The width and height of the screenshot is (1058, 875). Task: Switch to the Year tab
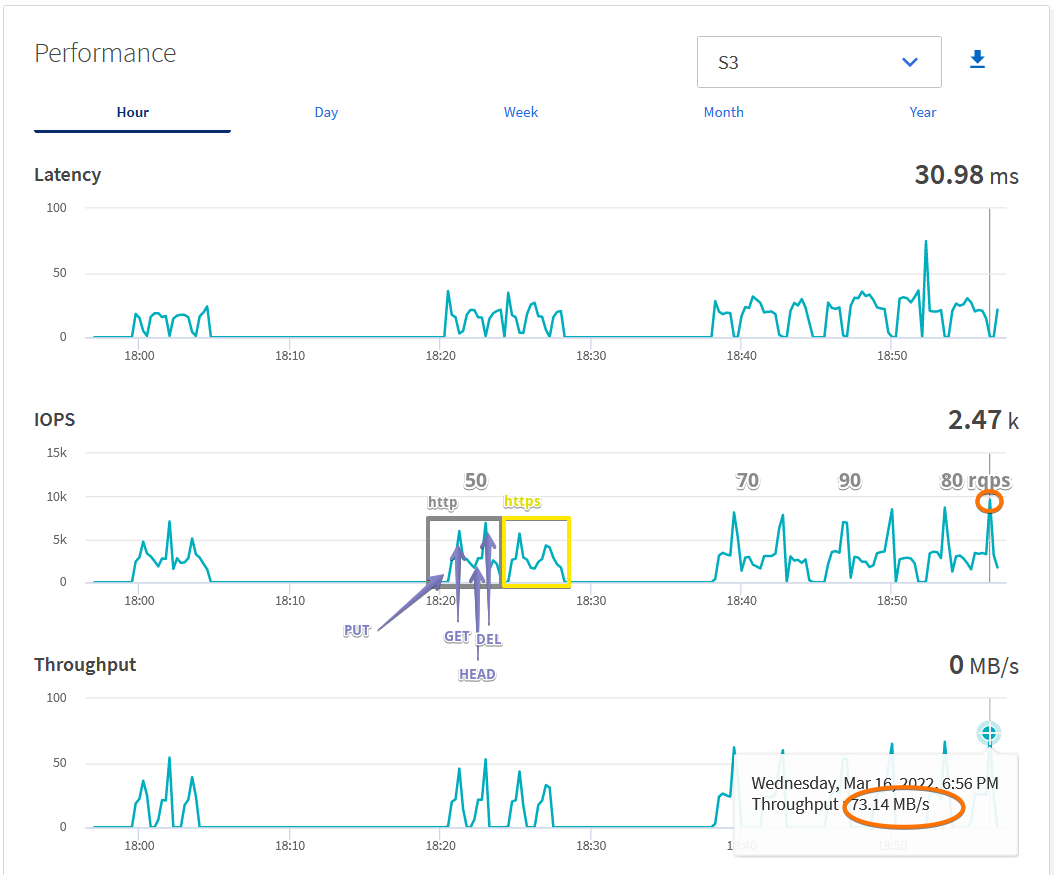point(922,112)
